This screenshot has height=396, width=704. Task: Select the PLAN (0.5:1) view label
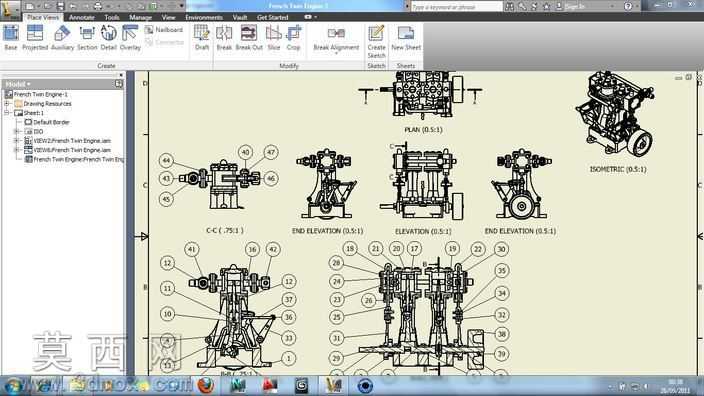click(423, 130)
